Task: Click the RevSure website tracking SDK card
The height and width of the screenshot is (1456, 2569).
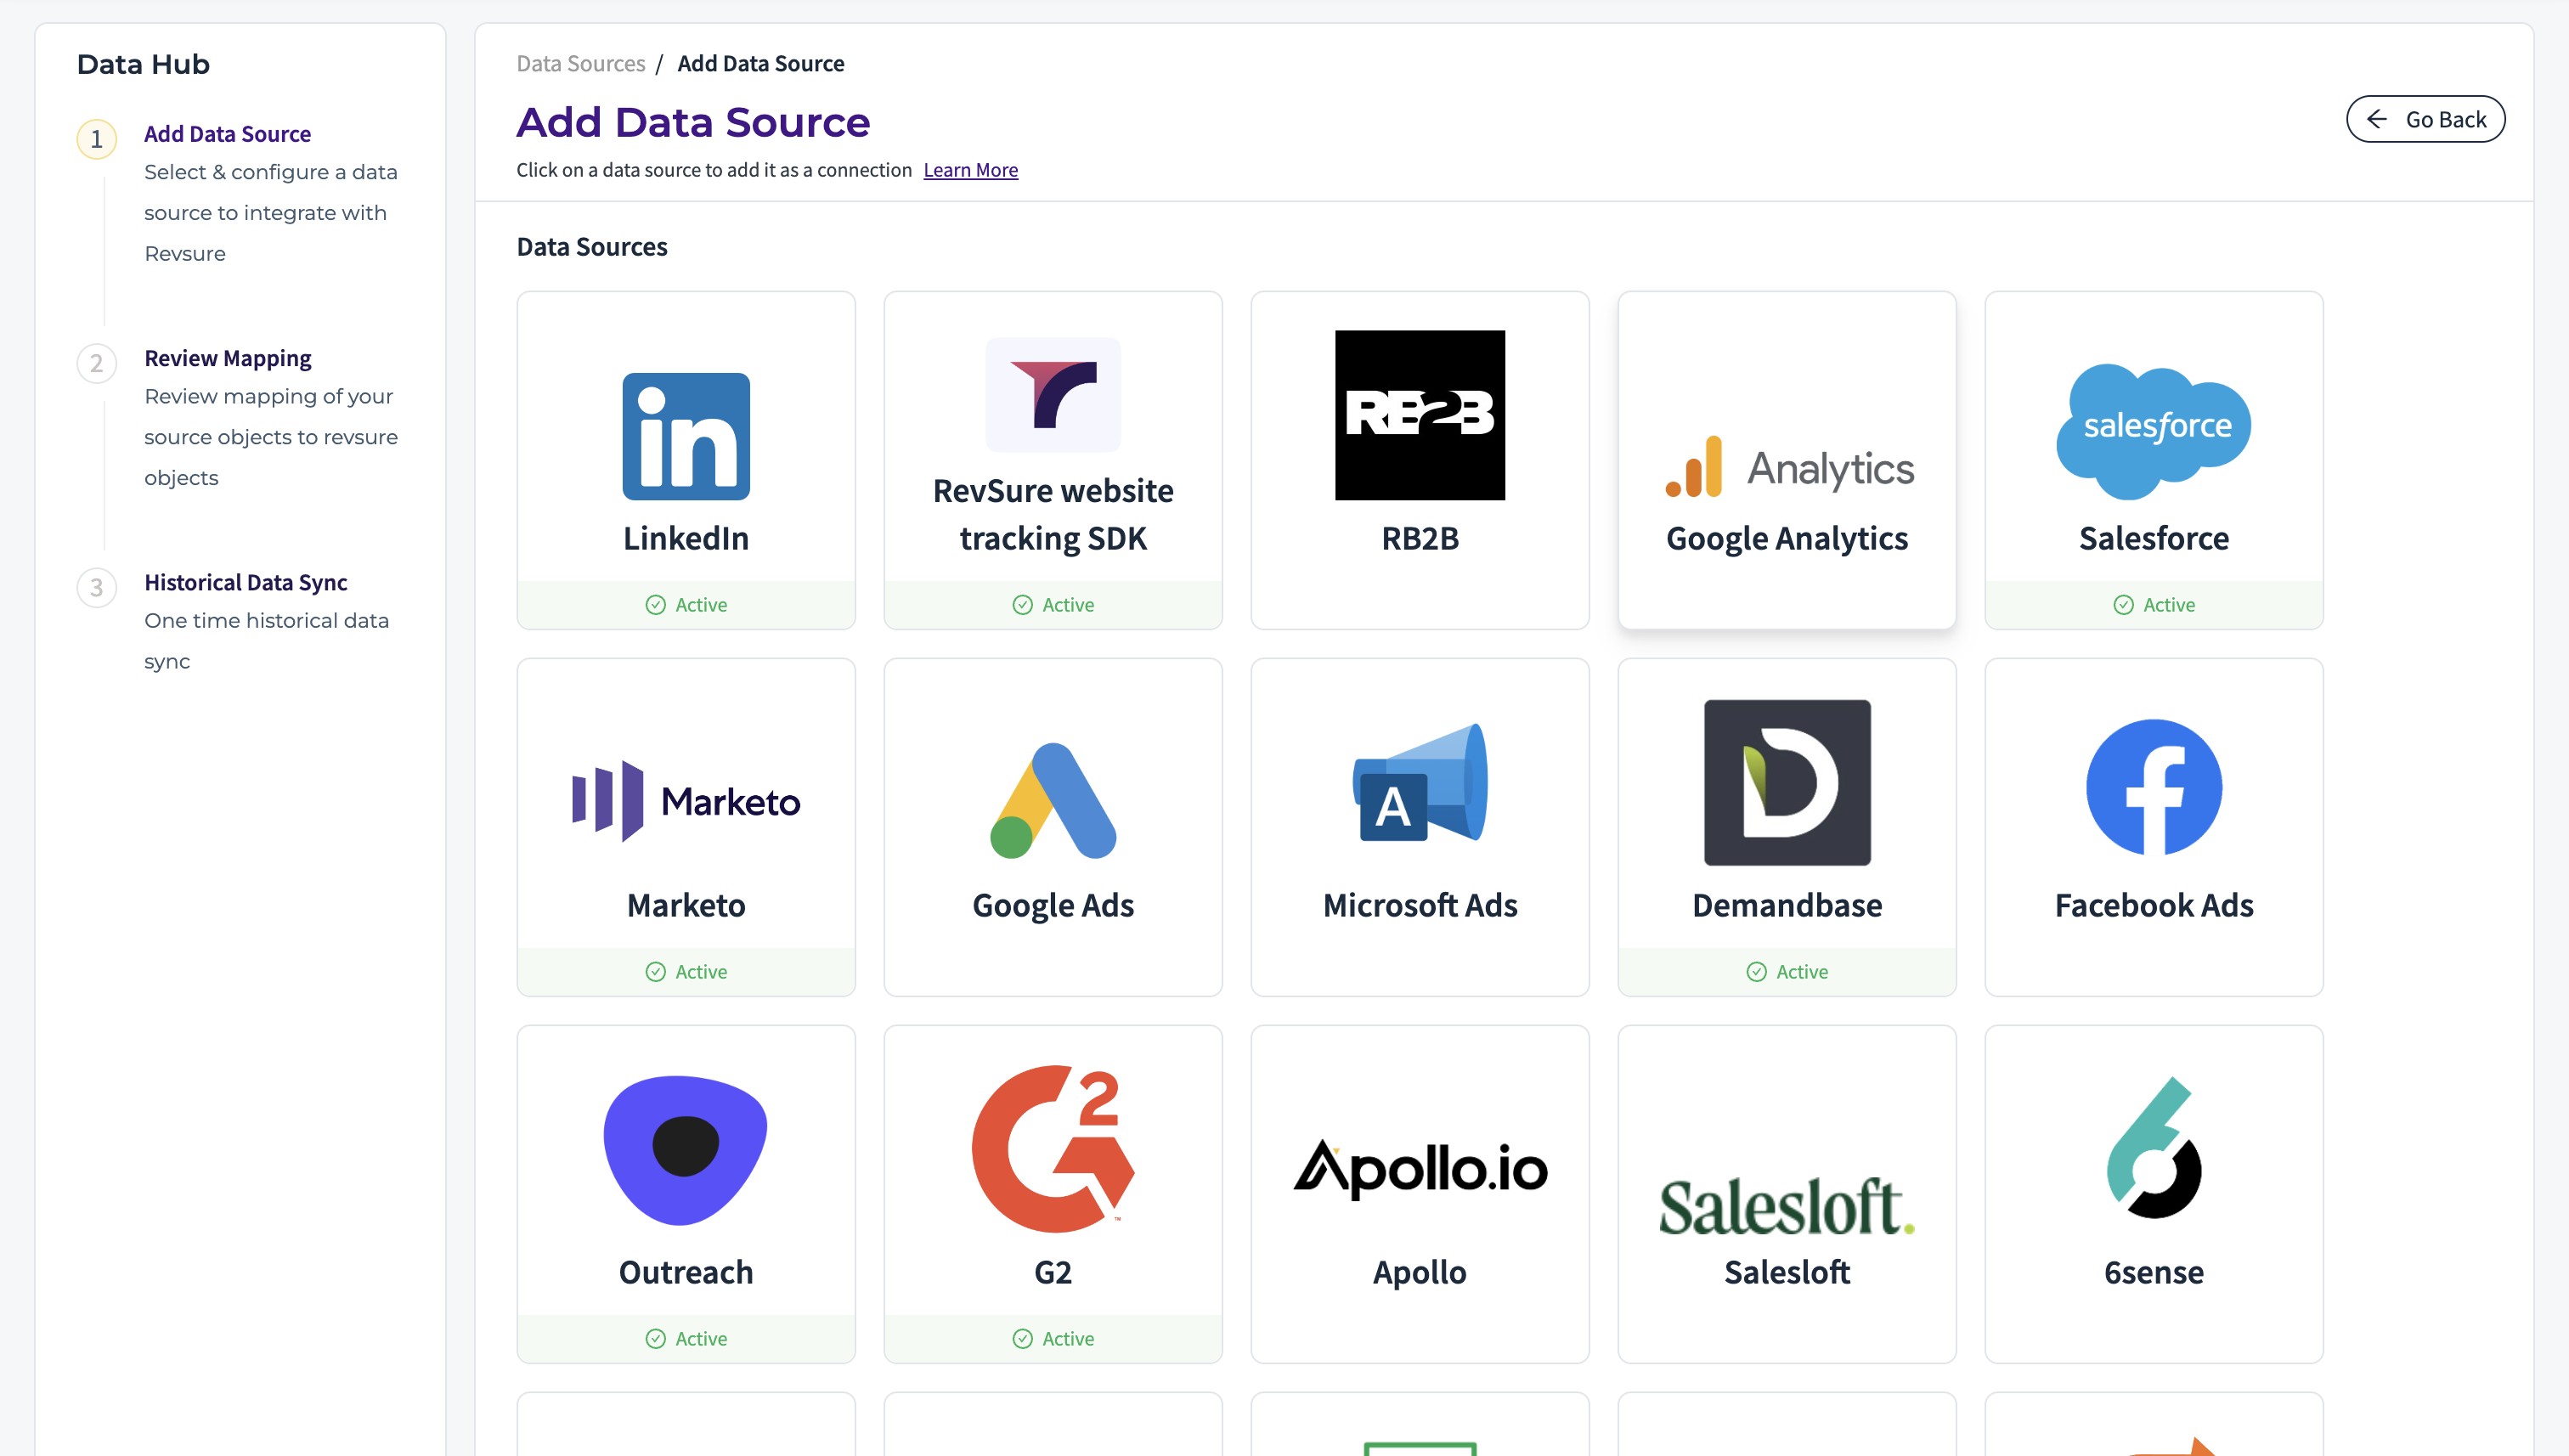Action: coord(1052,460)
